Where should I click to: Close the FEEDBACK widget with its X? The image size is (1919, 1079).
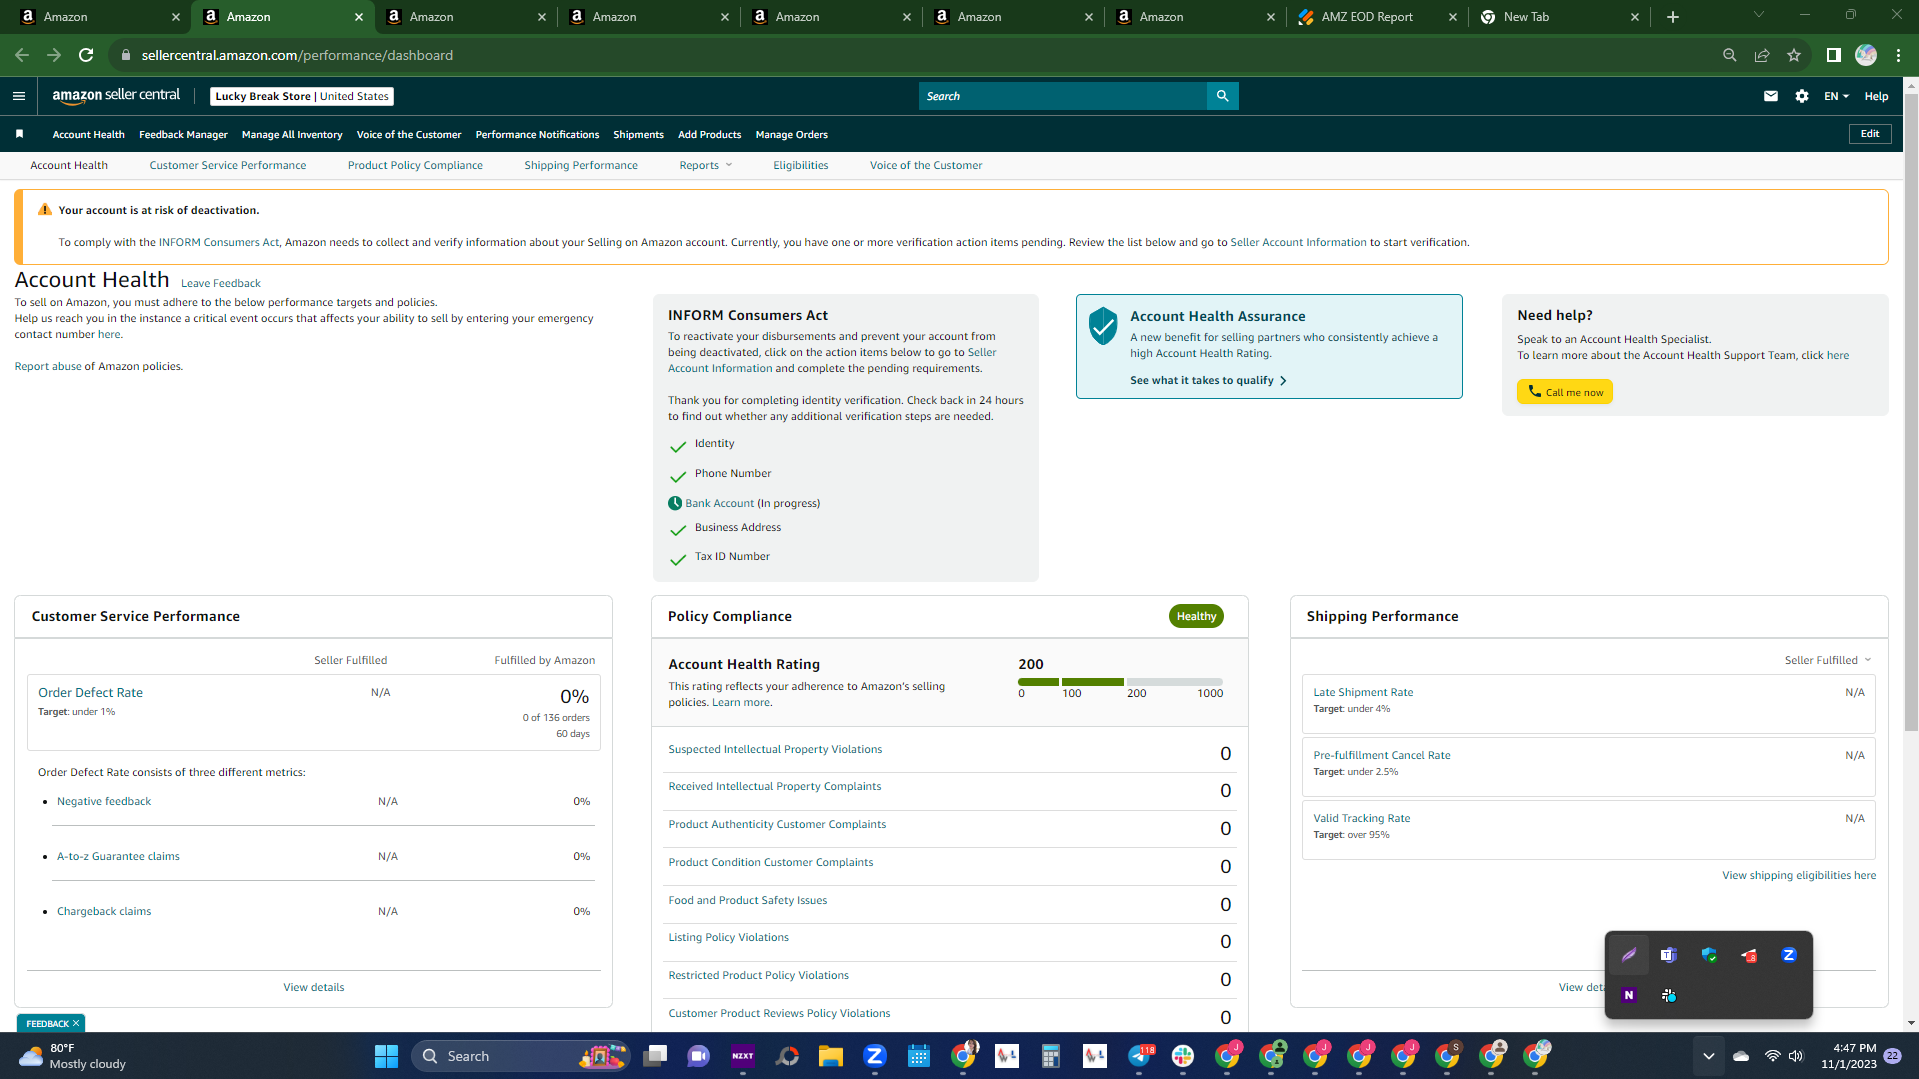[76, 1023]
